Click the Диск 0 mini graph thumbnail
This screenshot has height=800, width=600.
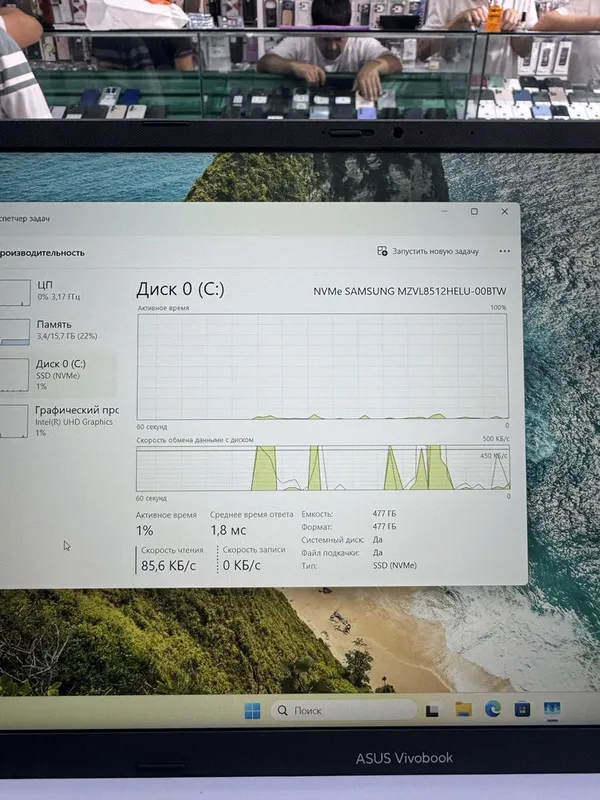point(14,375)
